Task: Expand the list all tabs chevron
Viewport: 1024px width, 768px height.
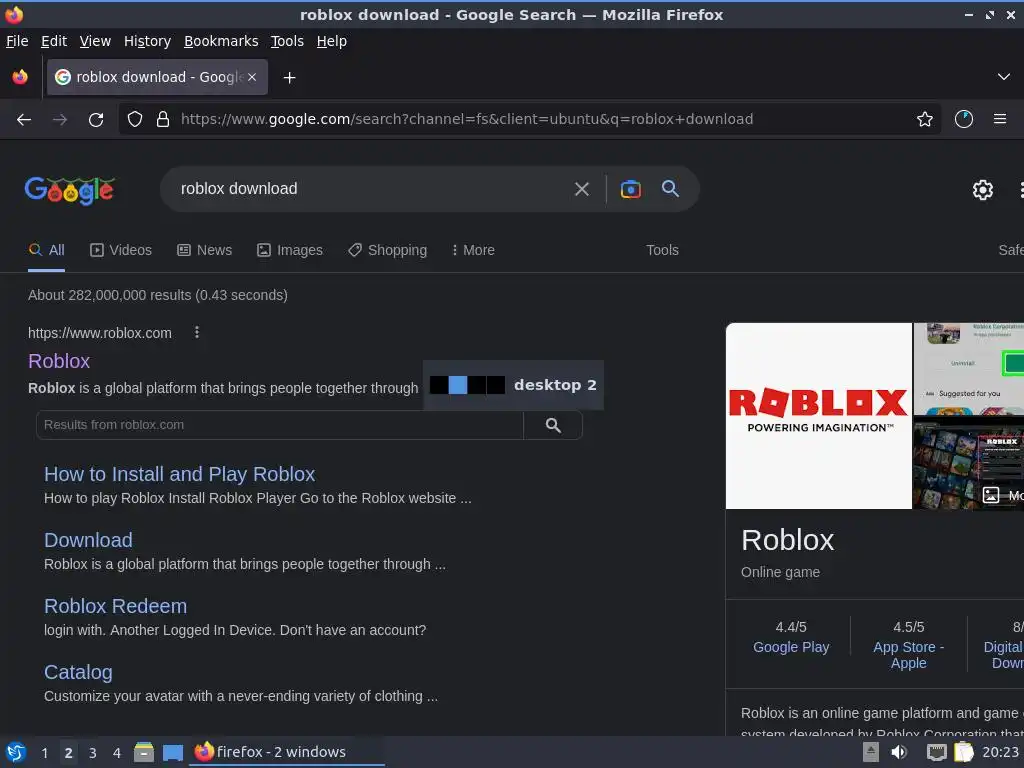Action: [x=1004, y=77]
